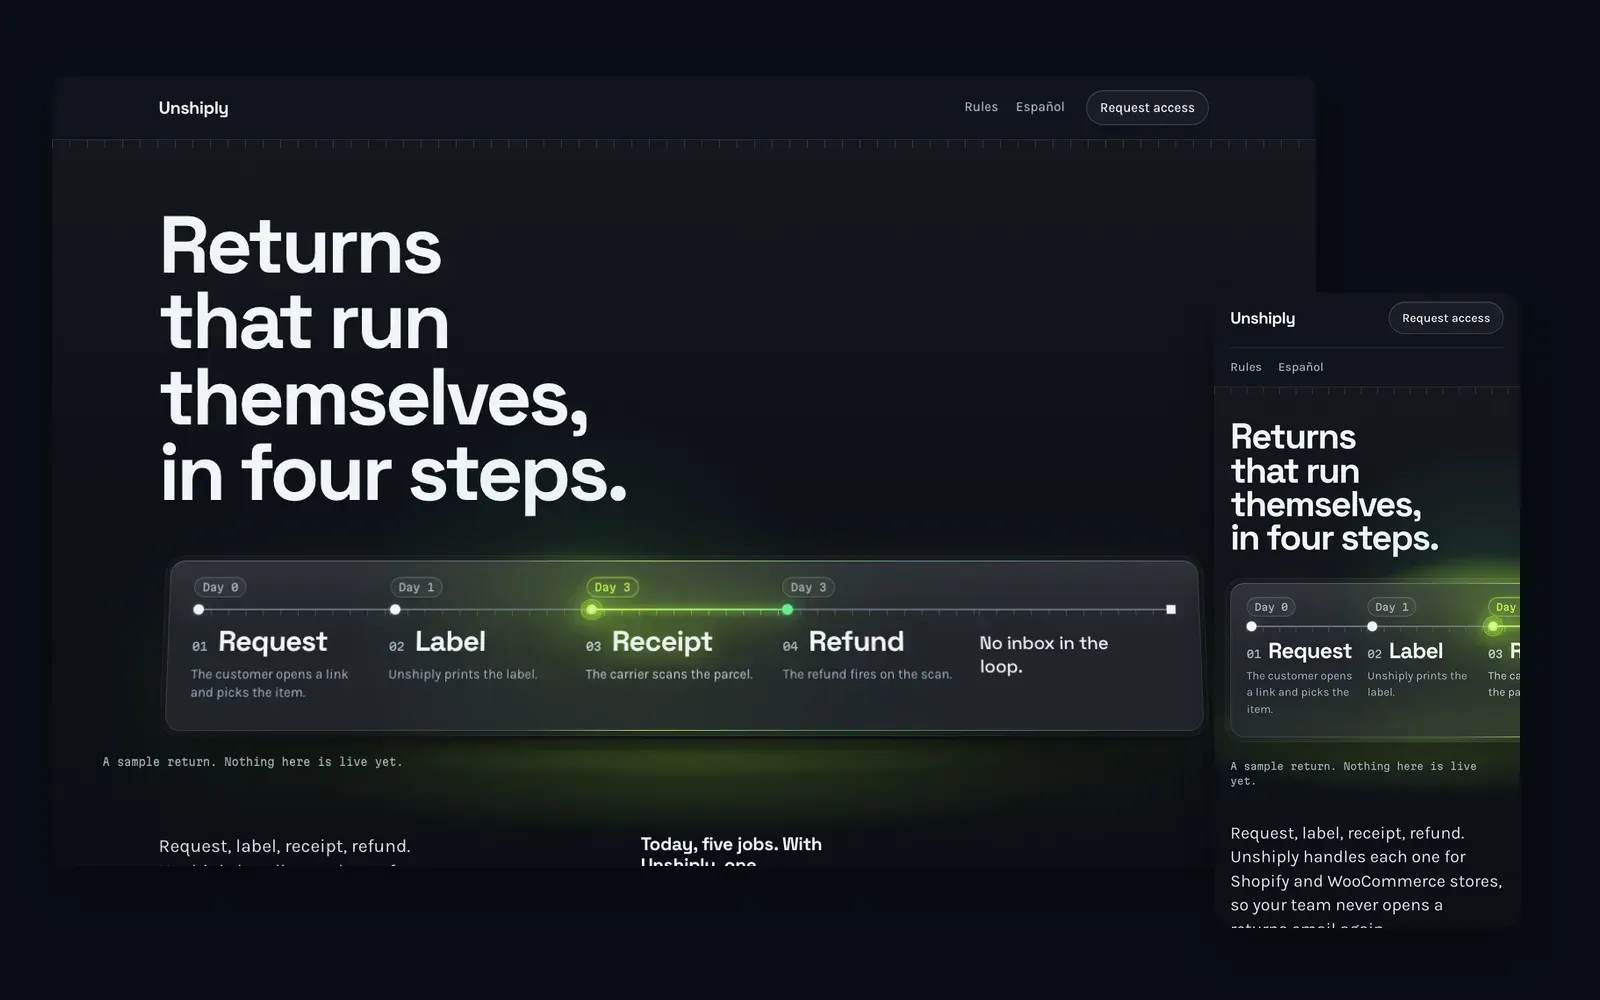
Task: Select the Day 1 pill on the desktop timeline
Action: [x=416, y=587]
